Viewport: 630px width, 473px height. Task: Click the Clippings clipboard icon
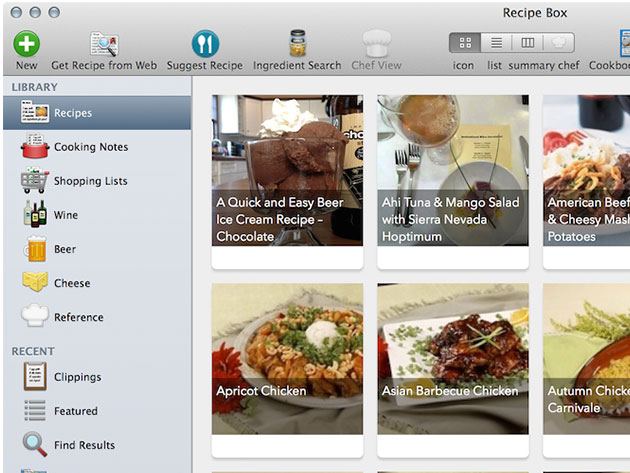point(35,377)
